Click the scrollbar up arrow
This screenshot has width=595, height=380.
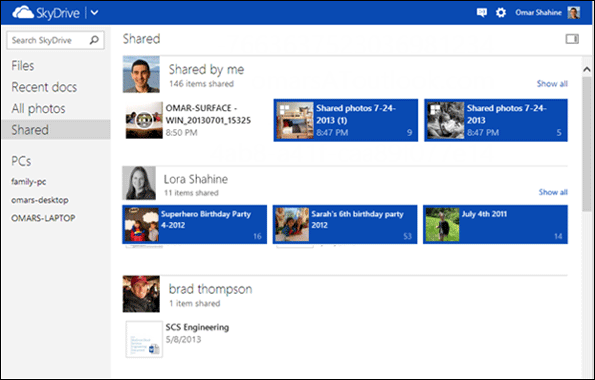pyautogui.click(x=587, y=69)
